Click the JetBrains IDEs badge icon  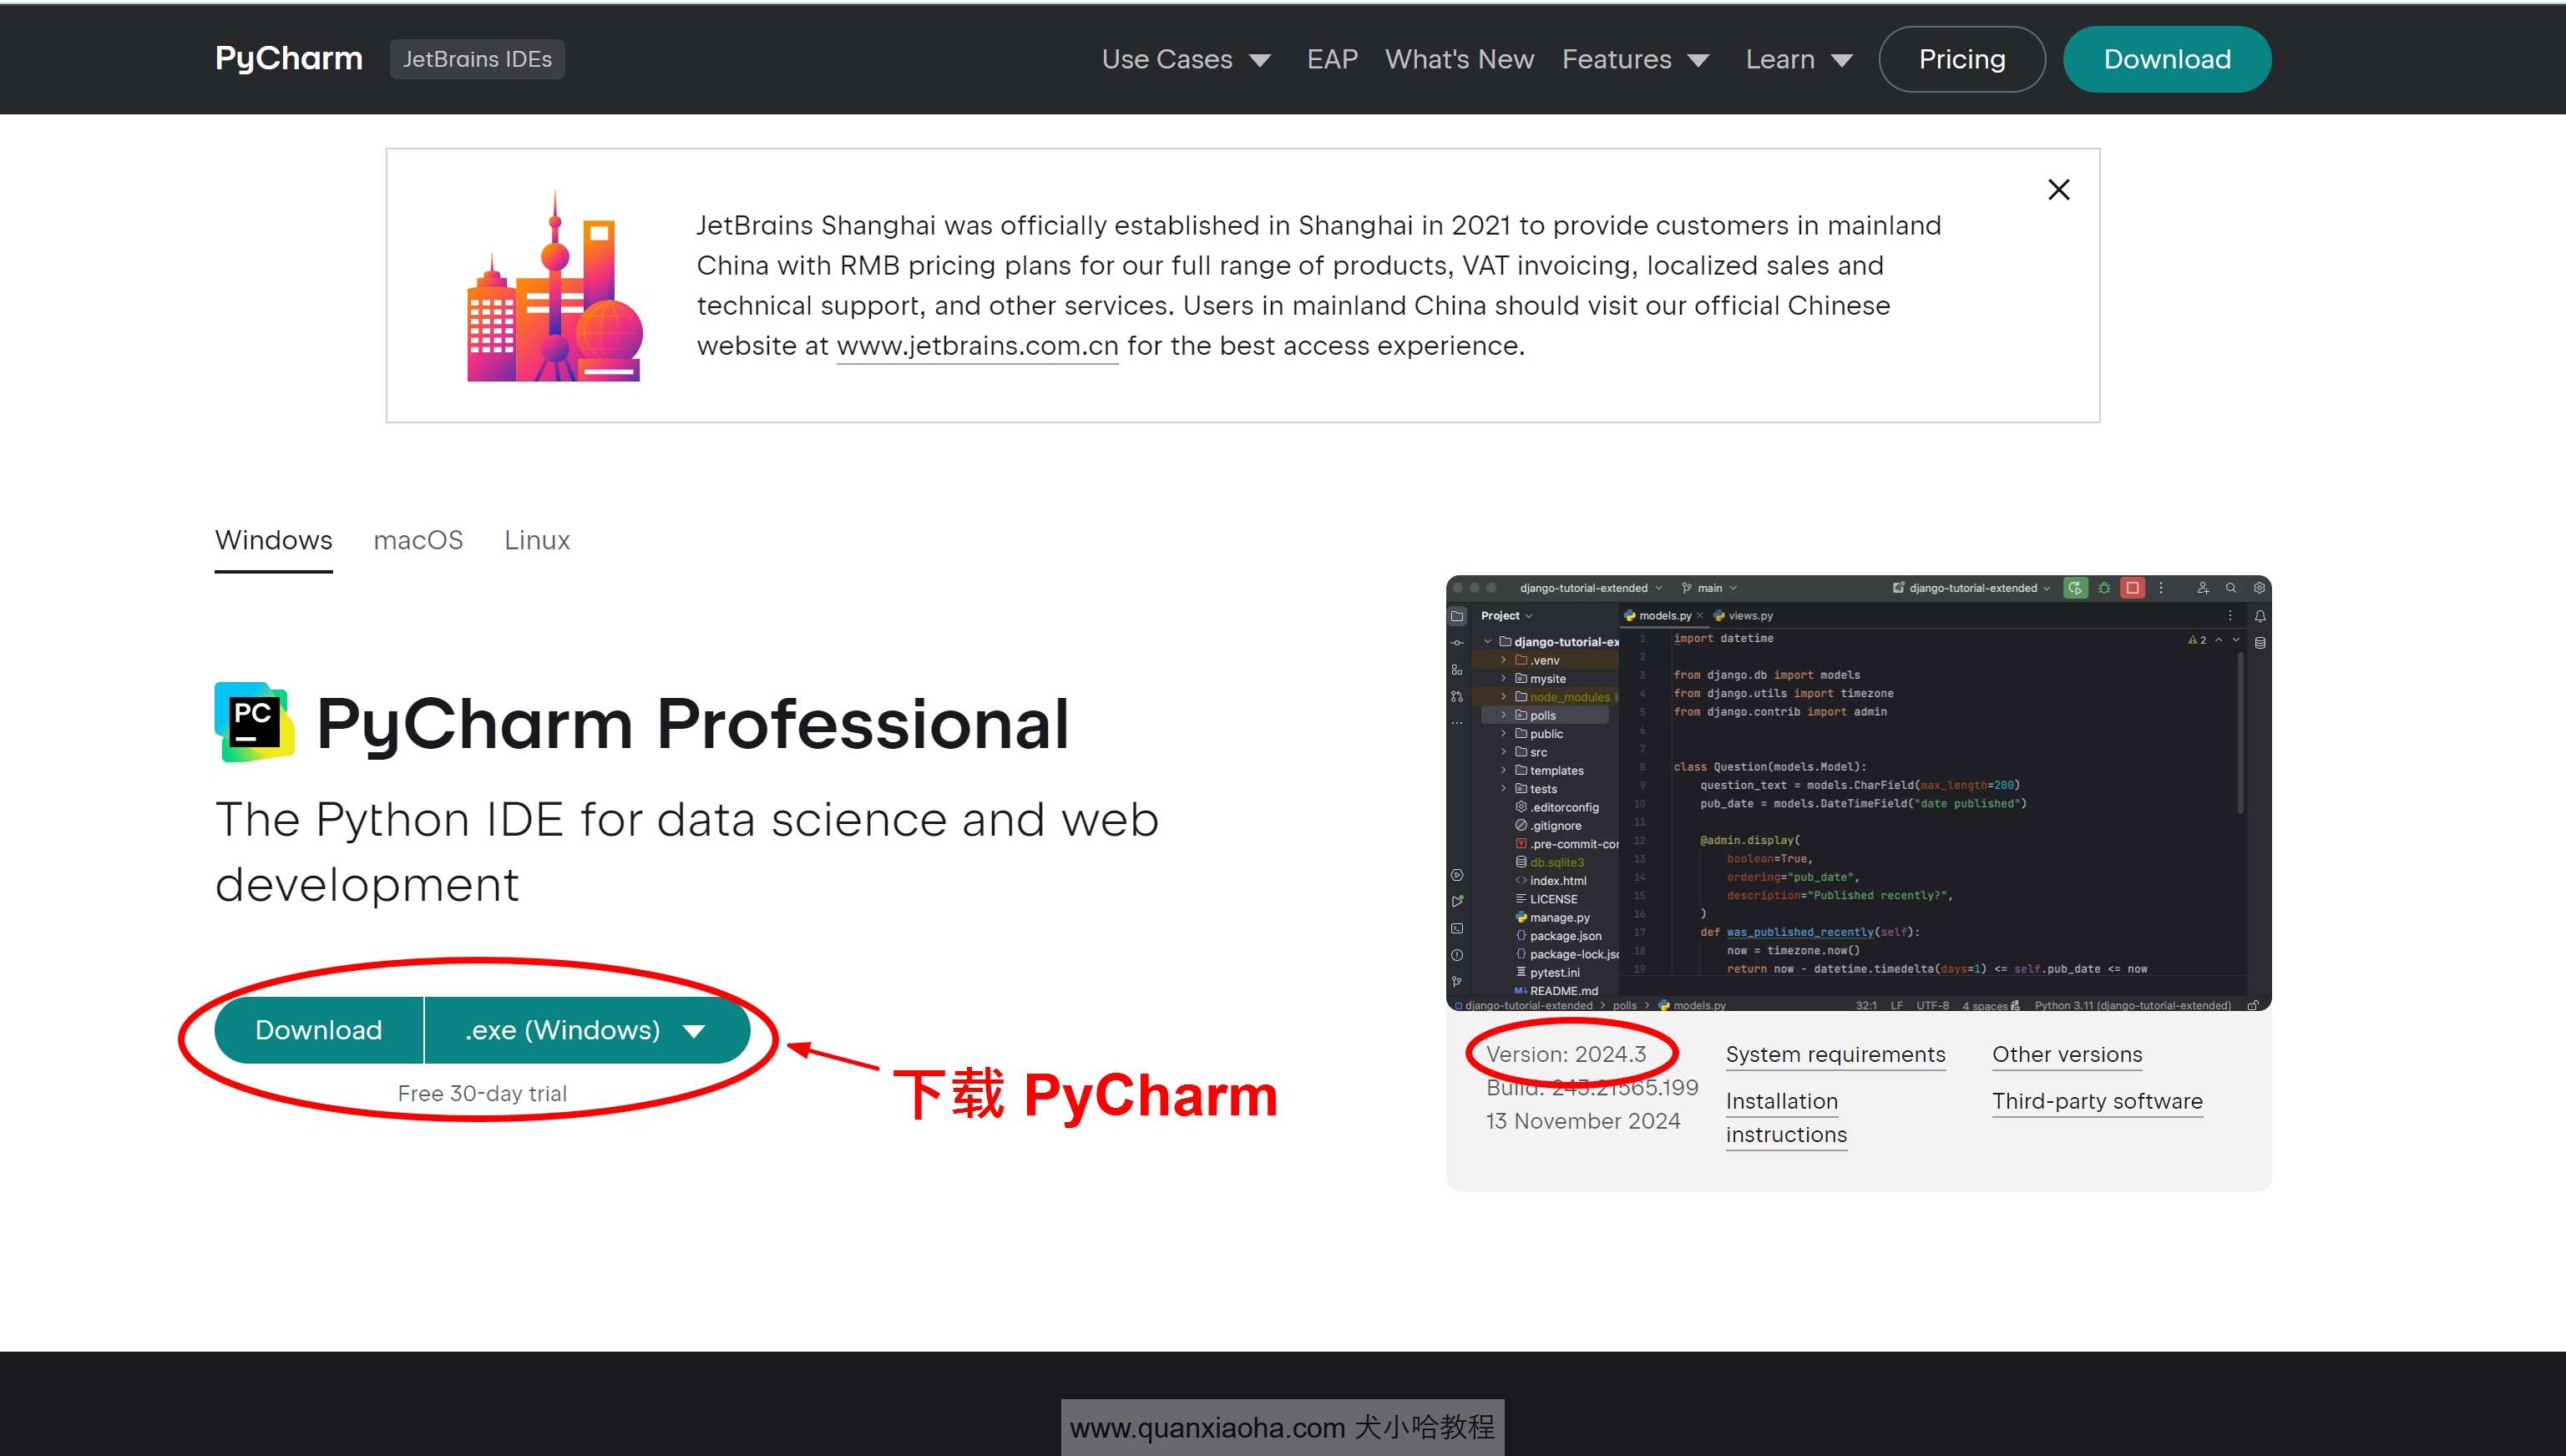tap(476, 58)
